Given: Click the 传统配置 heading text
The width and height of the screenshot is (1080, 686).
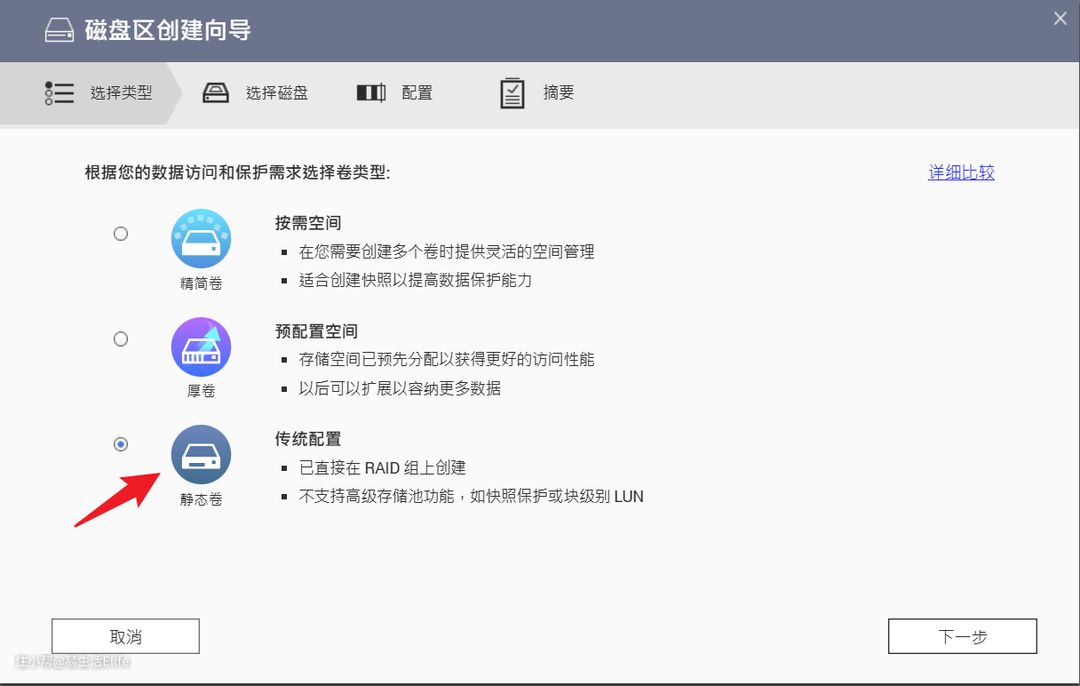Looking at the screenshot, I should click(x=308, y=439).
